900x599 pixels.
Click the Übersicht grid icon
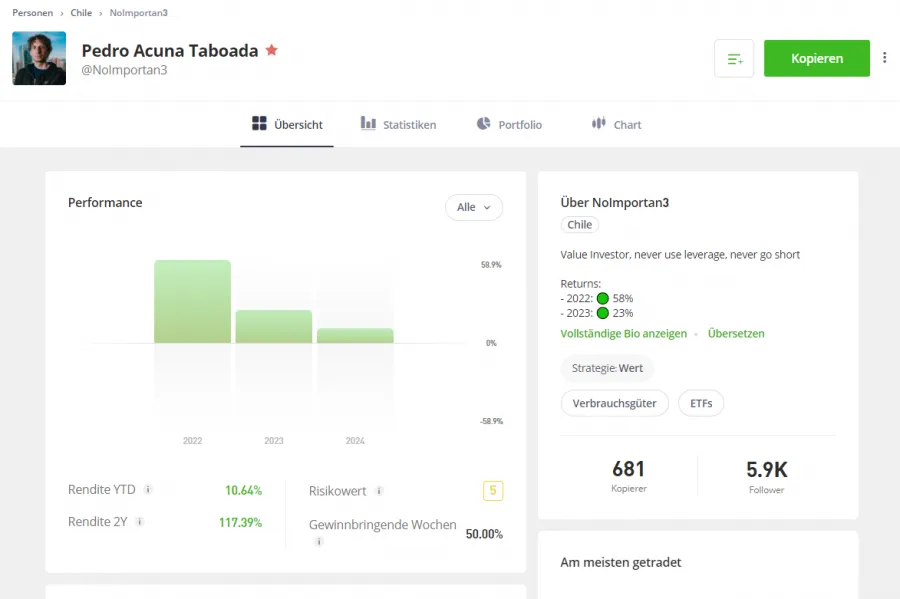coord(257,124)
